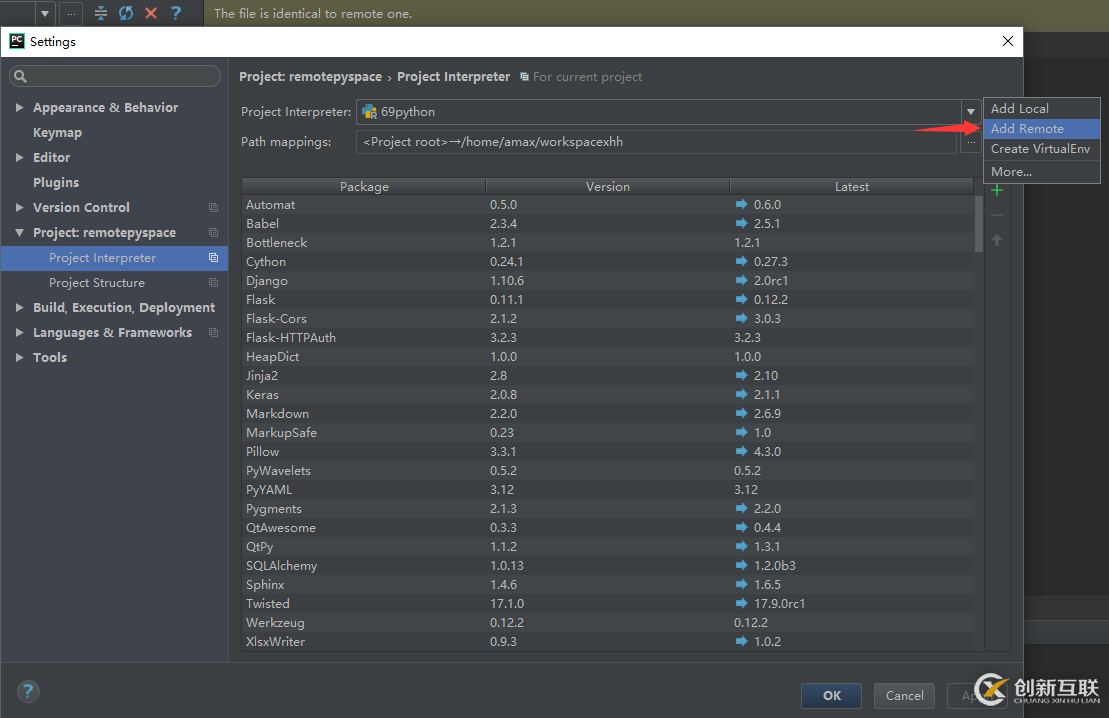The width and height of the screenshot is (1109, 718).
Task: Open help via question mark at dialog bottom
Action: [x=28, y=691]
